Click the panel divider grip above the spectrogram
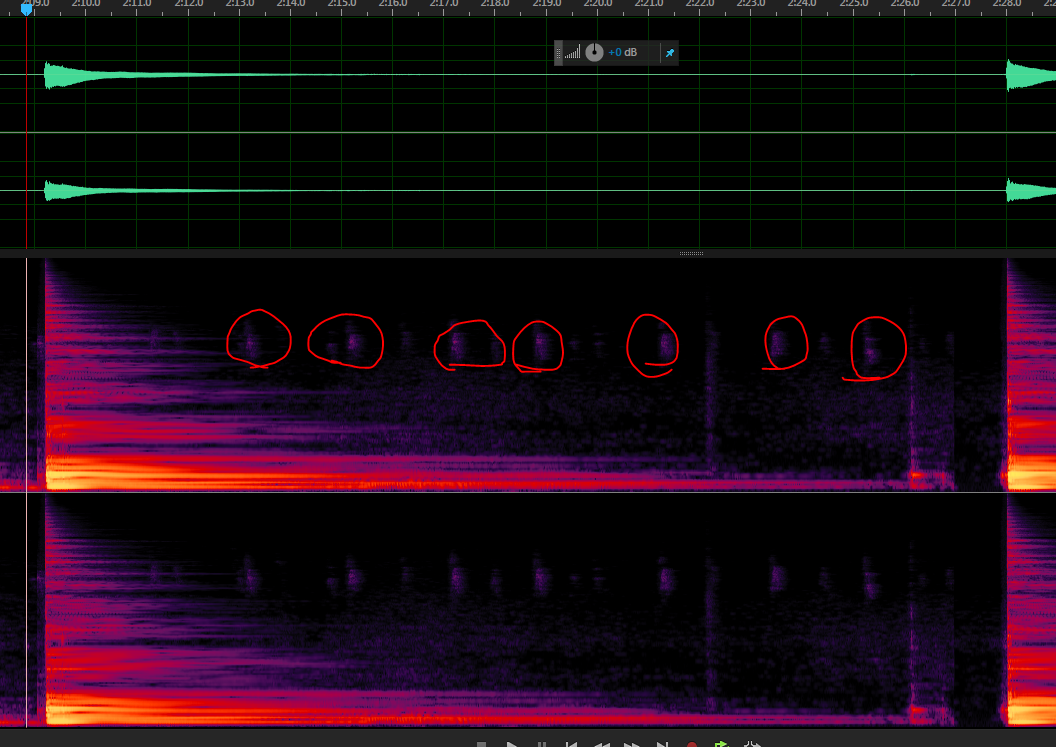Image resolution: width=1056 pixels, height=747 pixels. point(690,253)
